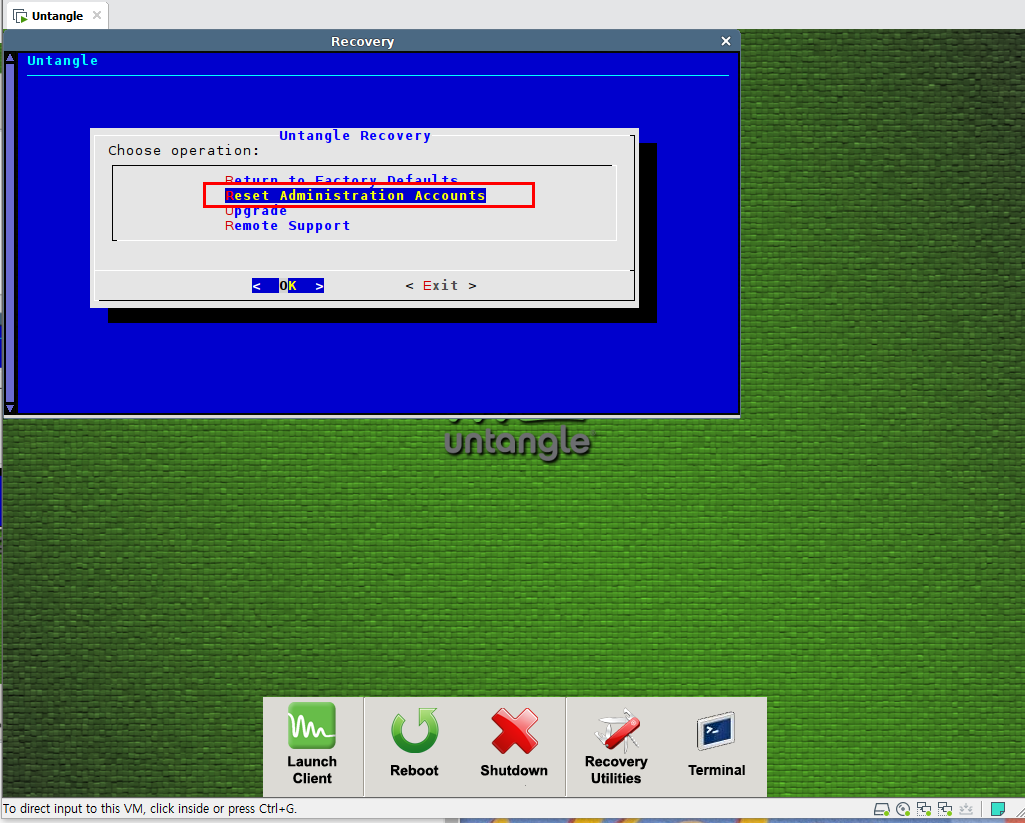Confirm with the OK button

[x=288, y=286]
